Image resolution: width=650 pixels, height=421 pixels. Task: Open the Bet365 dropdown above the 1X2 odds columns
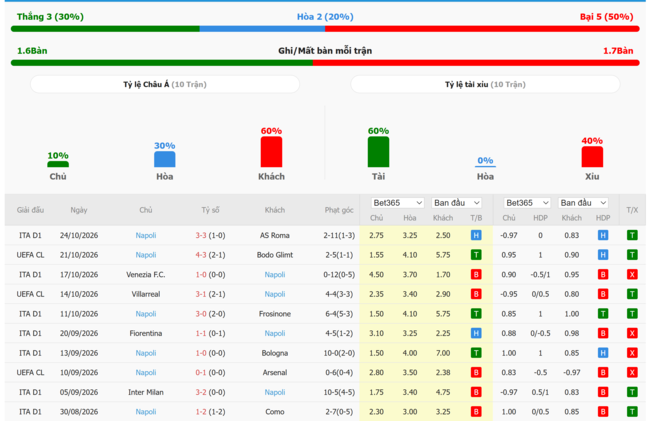397,203
